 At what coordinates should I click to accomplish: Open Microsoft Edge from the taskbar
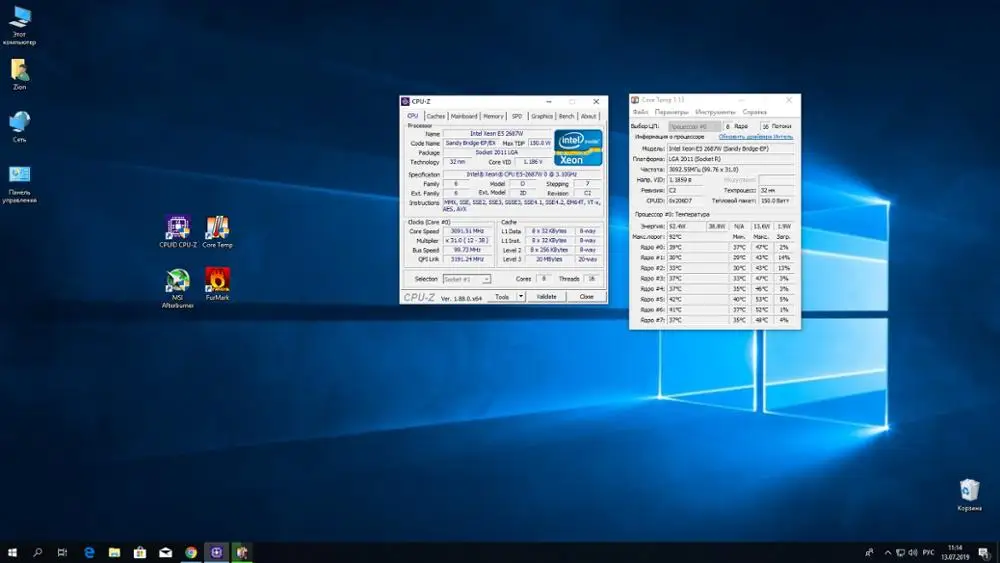(x=89, y=552)
